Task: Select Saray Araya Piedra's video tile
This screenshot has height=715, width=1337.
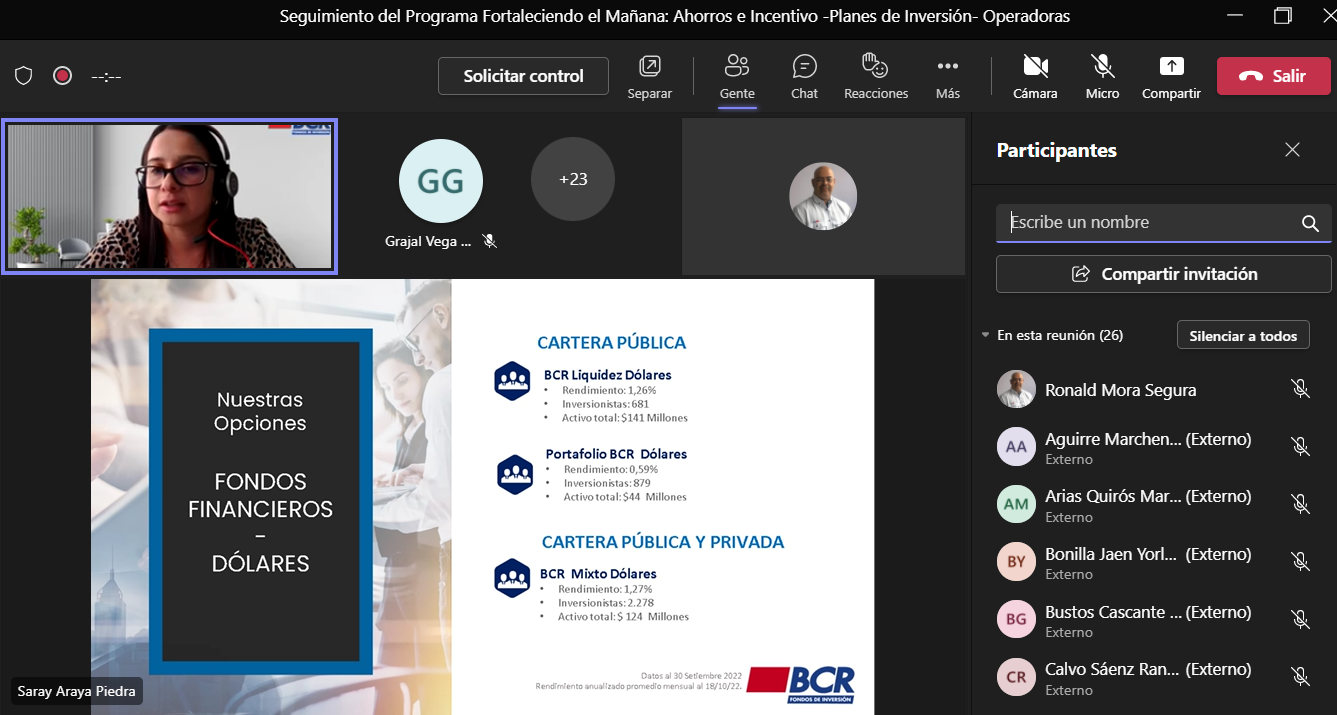Action: coord(169,196)
